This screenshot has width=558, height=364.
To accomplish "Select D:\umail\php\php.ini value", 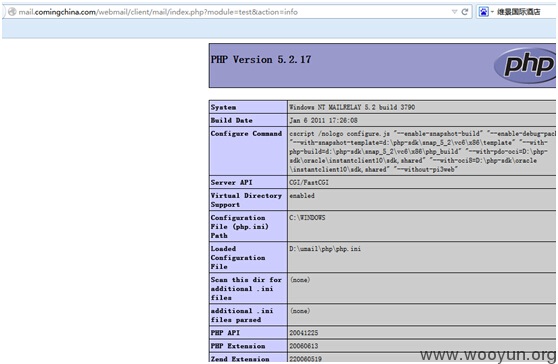I will (x=325, y=249).
